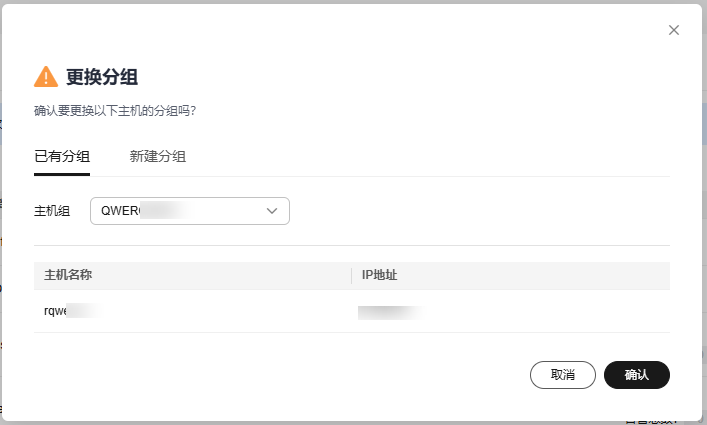Select the host name cell starting with rqwe
The width and height of the screenshot is (707, 425).
tap(72, 311)
